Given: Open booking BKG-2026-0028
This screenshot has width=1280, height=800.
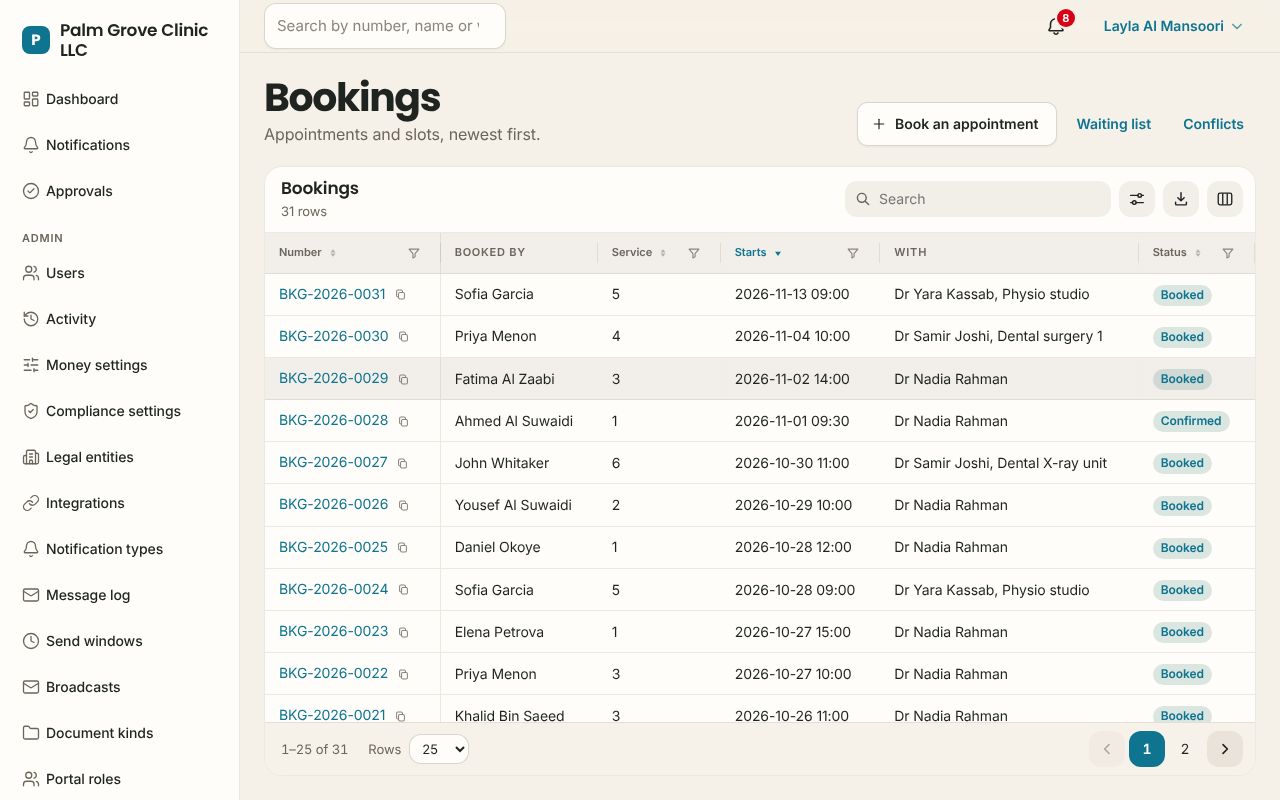Looking at the screenshot, I should [333, 420].
